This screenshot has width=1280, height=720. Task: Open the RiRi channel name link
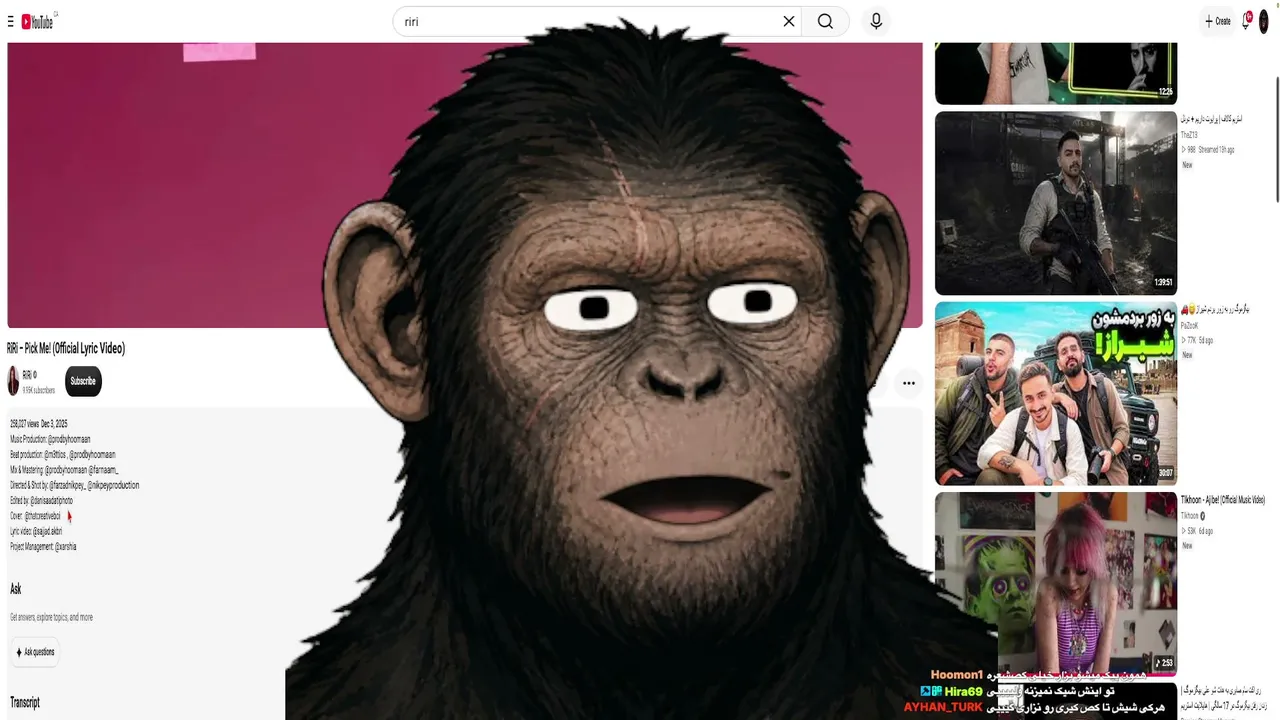[29, 375]
